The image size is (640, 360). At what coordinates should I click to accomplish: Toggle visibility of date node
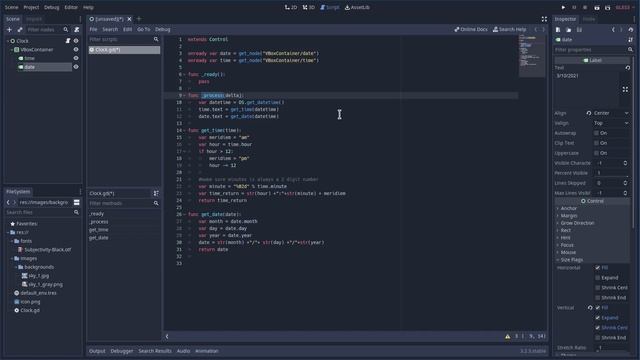click(x=76, y=67)
